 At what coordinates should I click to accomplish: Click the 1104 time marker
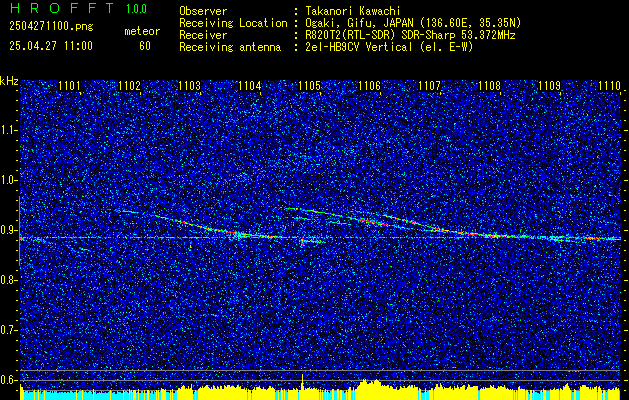tap(249, 86)
